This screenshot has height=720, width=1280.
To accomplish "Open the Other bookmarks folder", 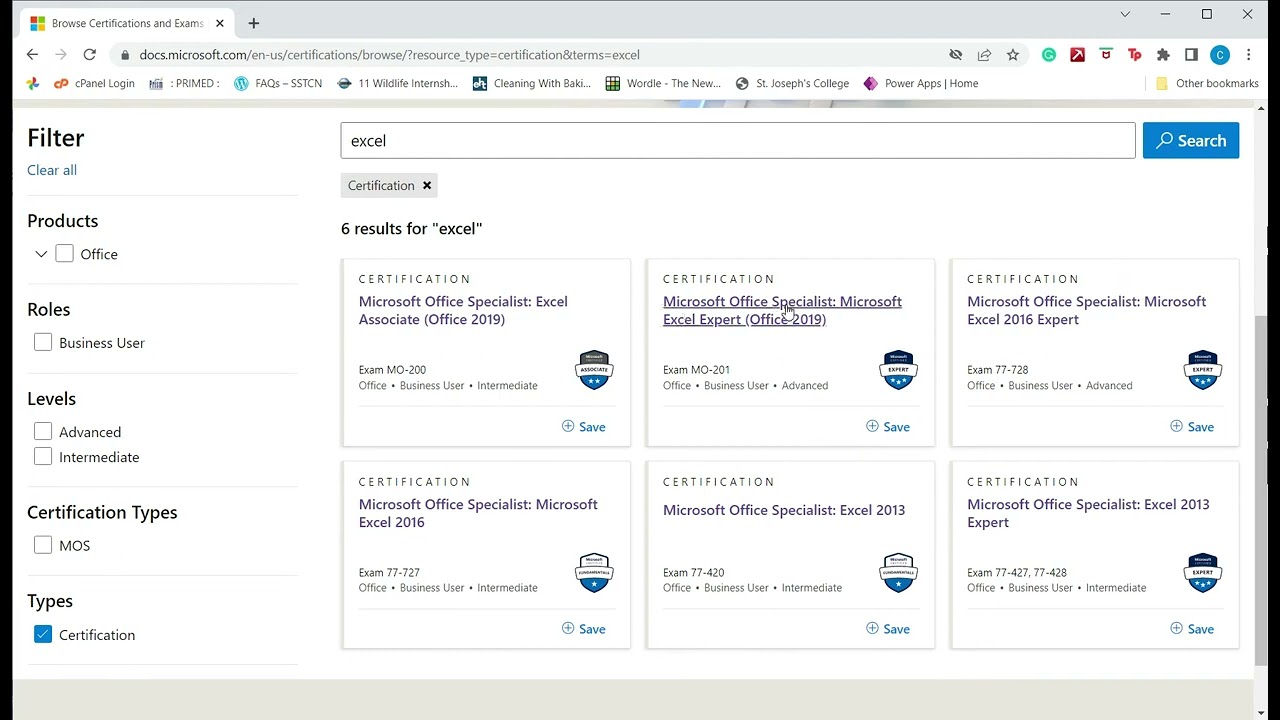I will (x=1207, y=84).
